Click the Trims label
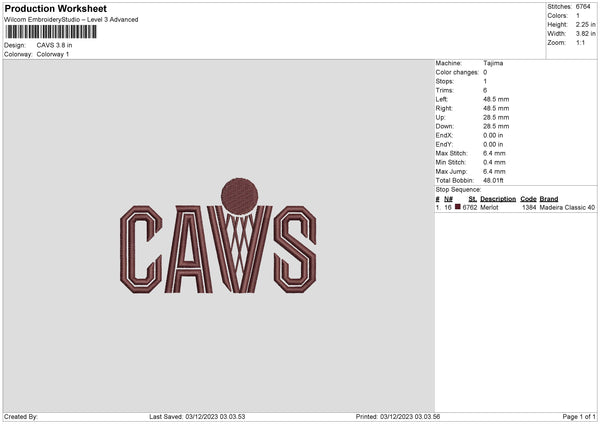The image size is (600, 424). [445, 90]
